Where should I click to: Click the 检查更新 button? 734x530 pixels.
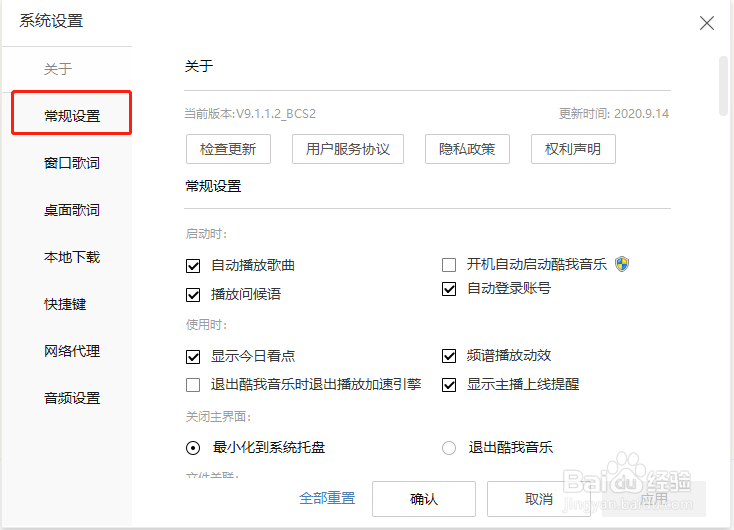pyautogui.click(x=228, y=149)
